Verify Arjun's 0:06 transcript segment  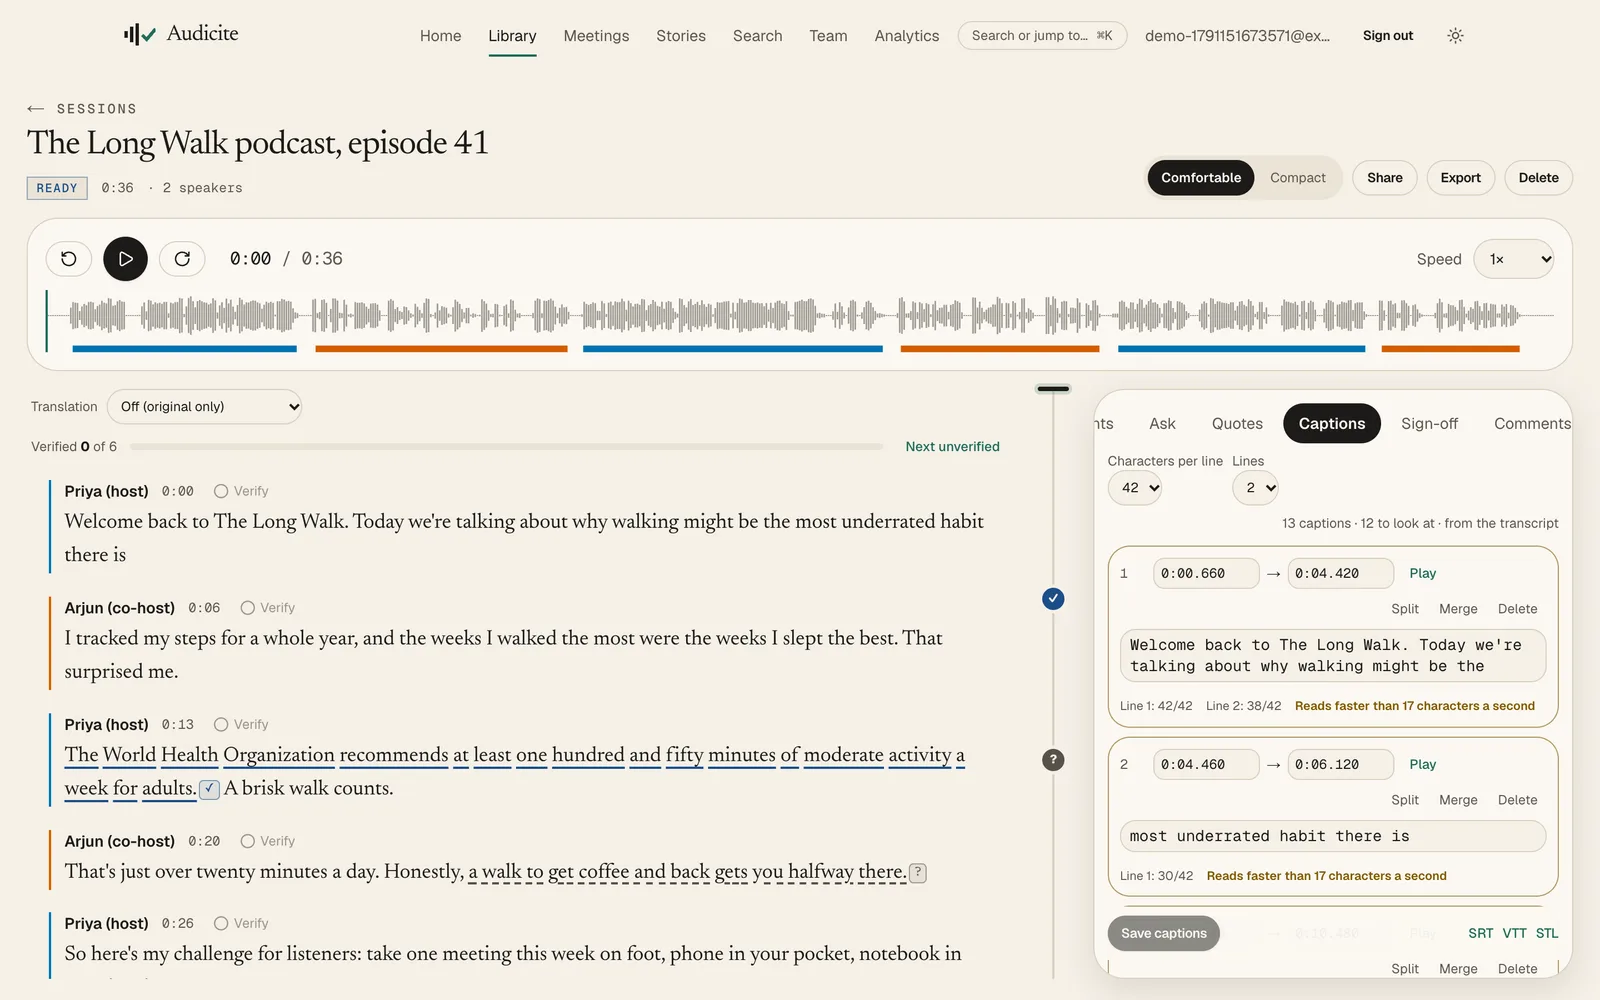[x=268, y=608]
